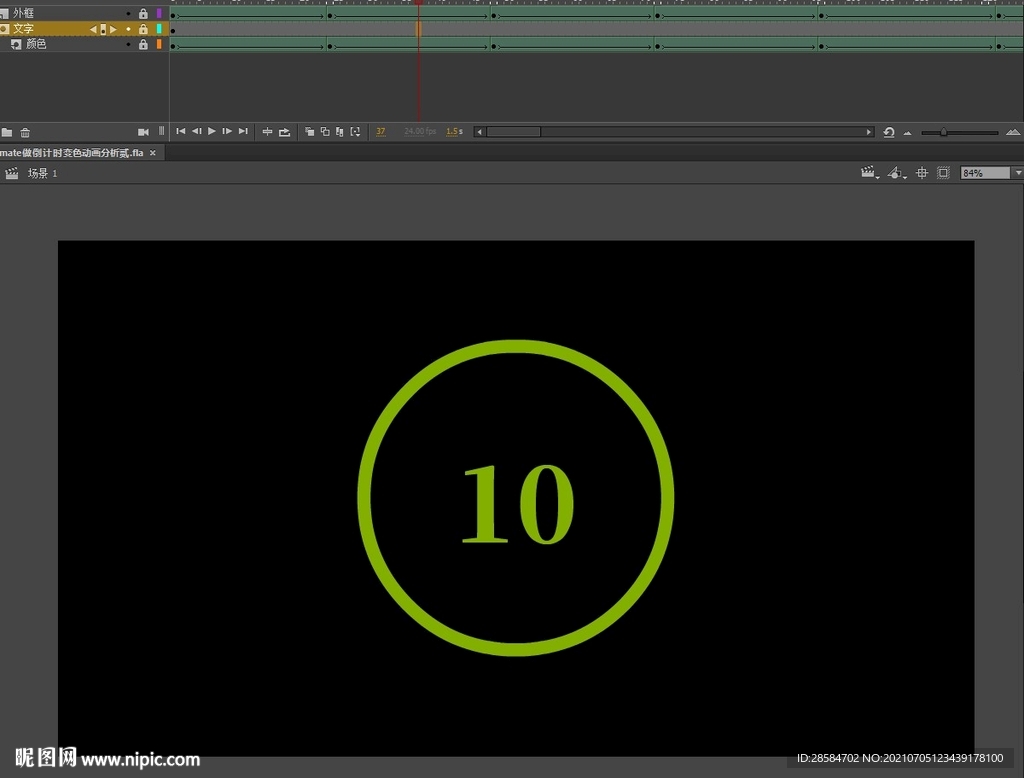Create a new layer folder

pos(7,133)
